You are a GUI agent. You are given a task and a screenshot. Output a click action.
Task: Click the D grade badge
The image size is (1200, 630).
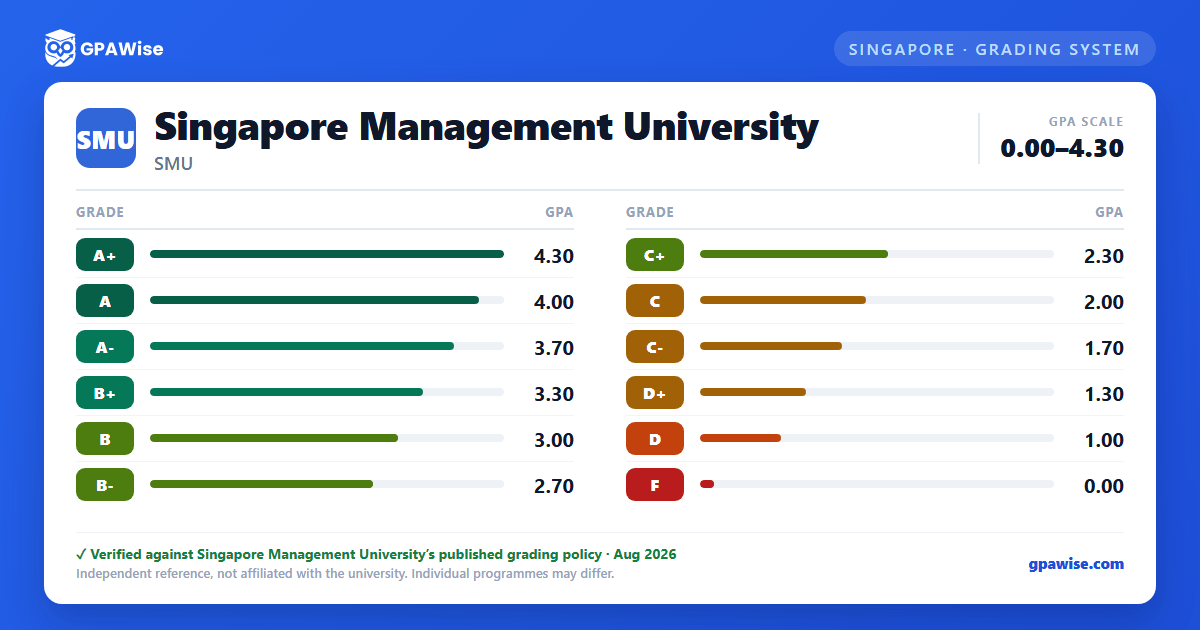click(655, 439)
